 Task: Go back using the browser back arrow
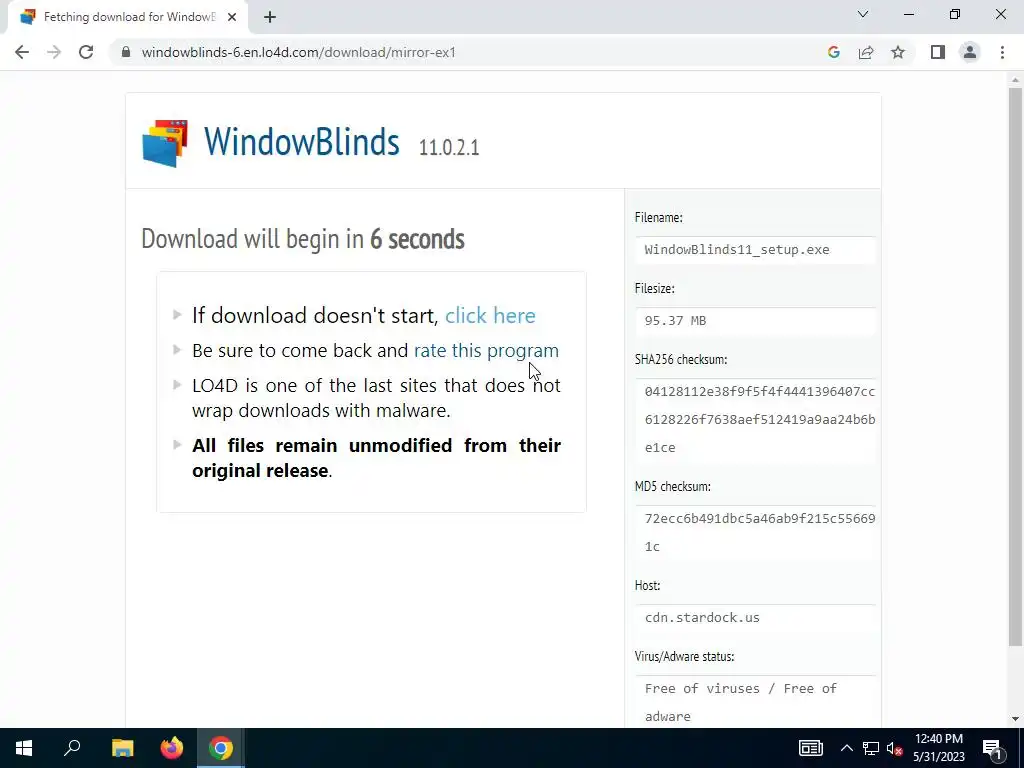[x=22, y=52]
